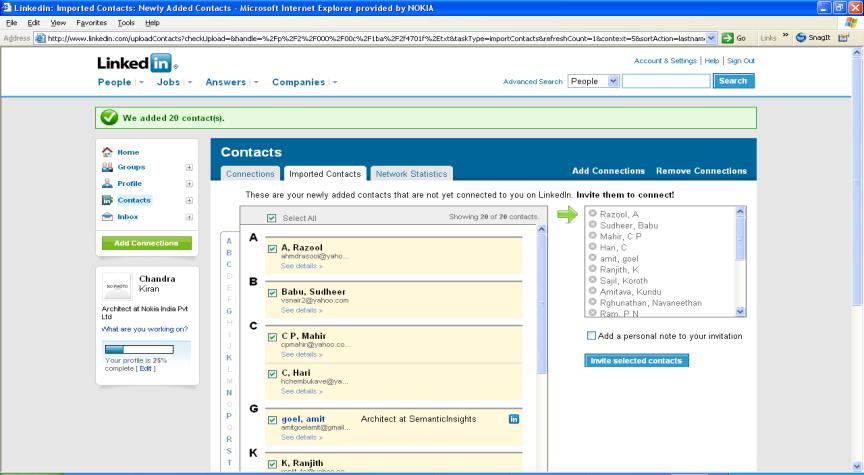Remove Amitava, Kundu from the invite list

(592, 290)
